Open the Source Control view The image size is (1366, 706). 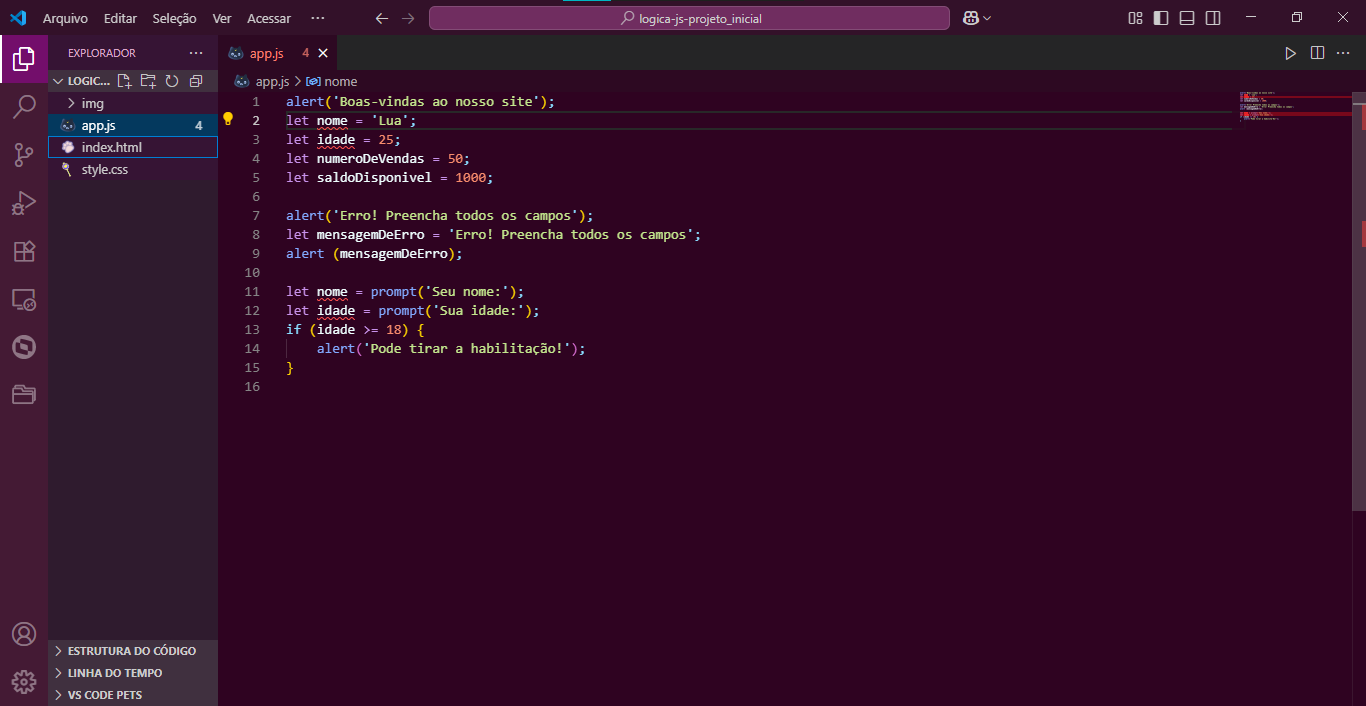tap(24, 155)
